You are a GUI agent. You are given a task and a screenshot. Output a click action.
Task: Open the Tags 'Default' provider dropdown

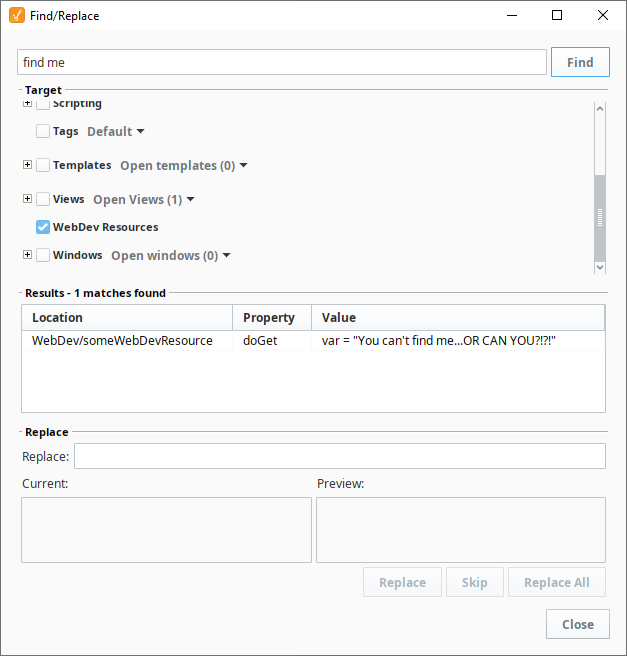(116, 131)
